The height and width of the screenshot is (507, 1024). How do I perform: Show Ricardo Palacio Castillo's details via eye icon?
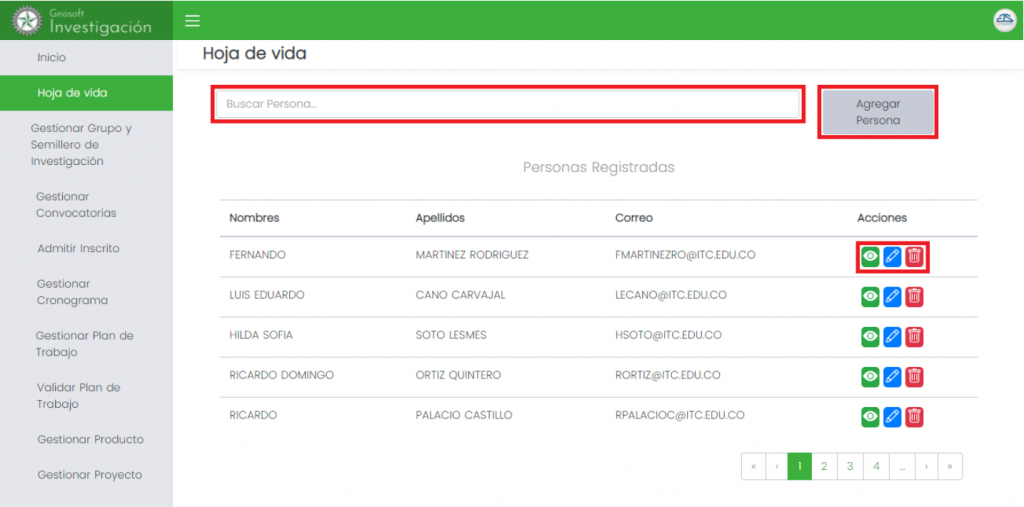(870, 417)
